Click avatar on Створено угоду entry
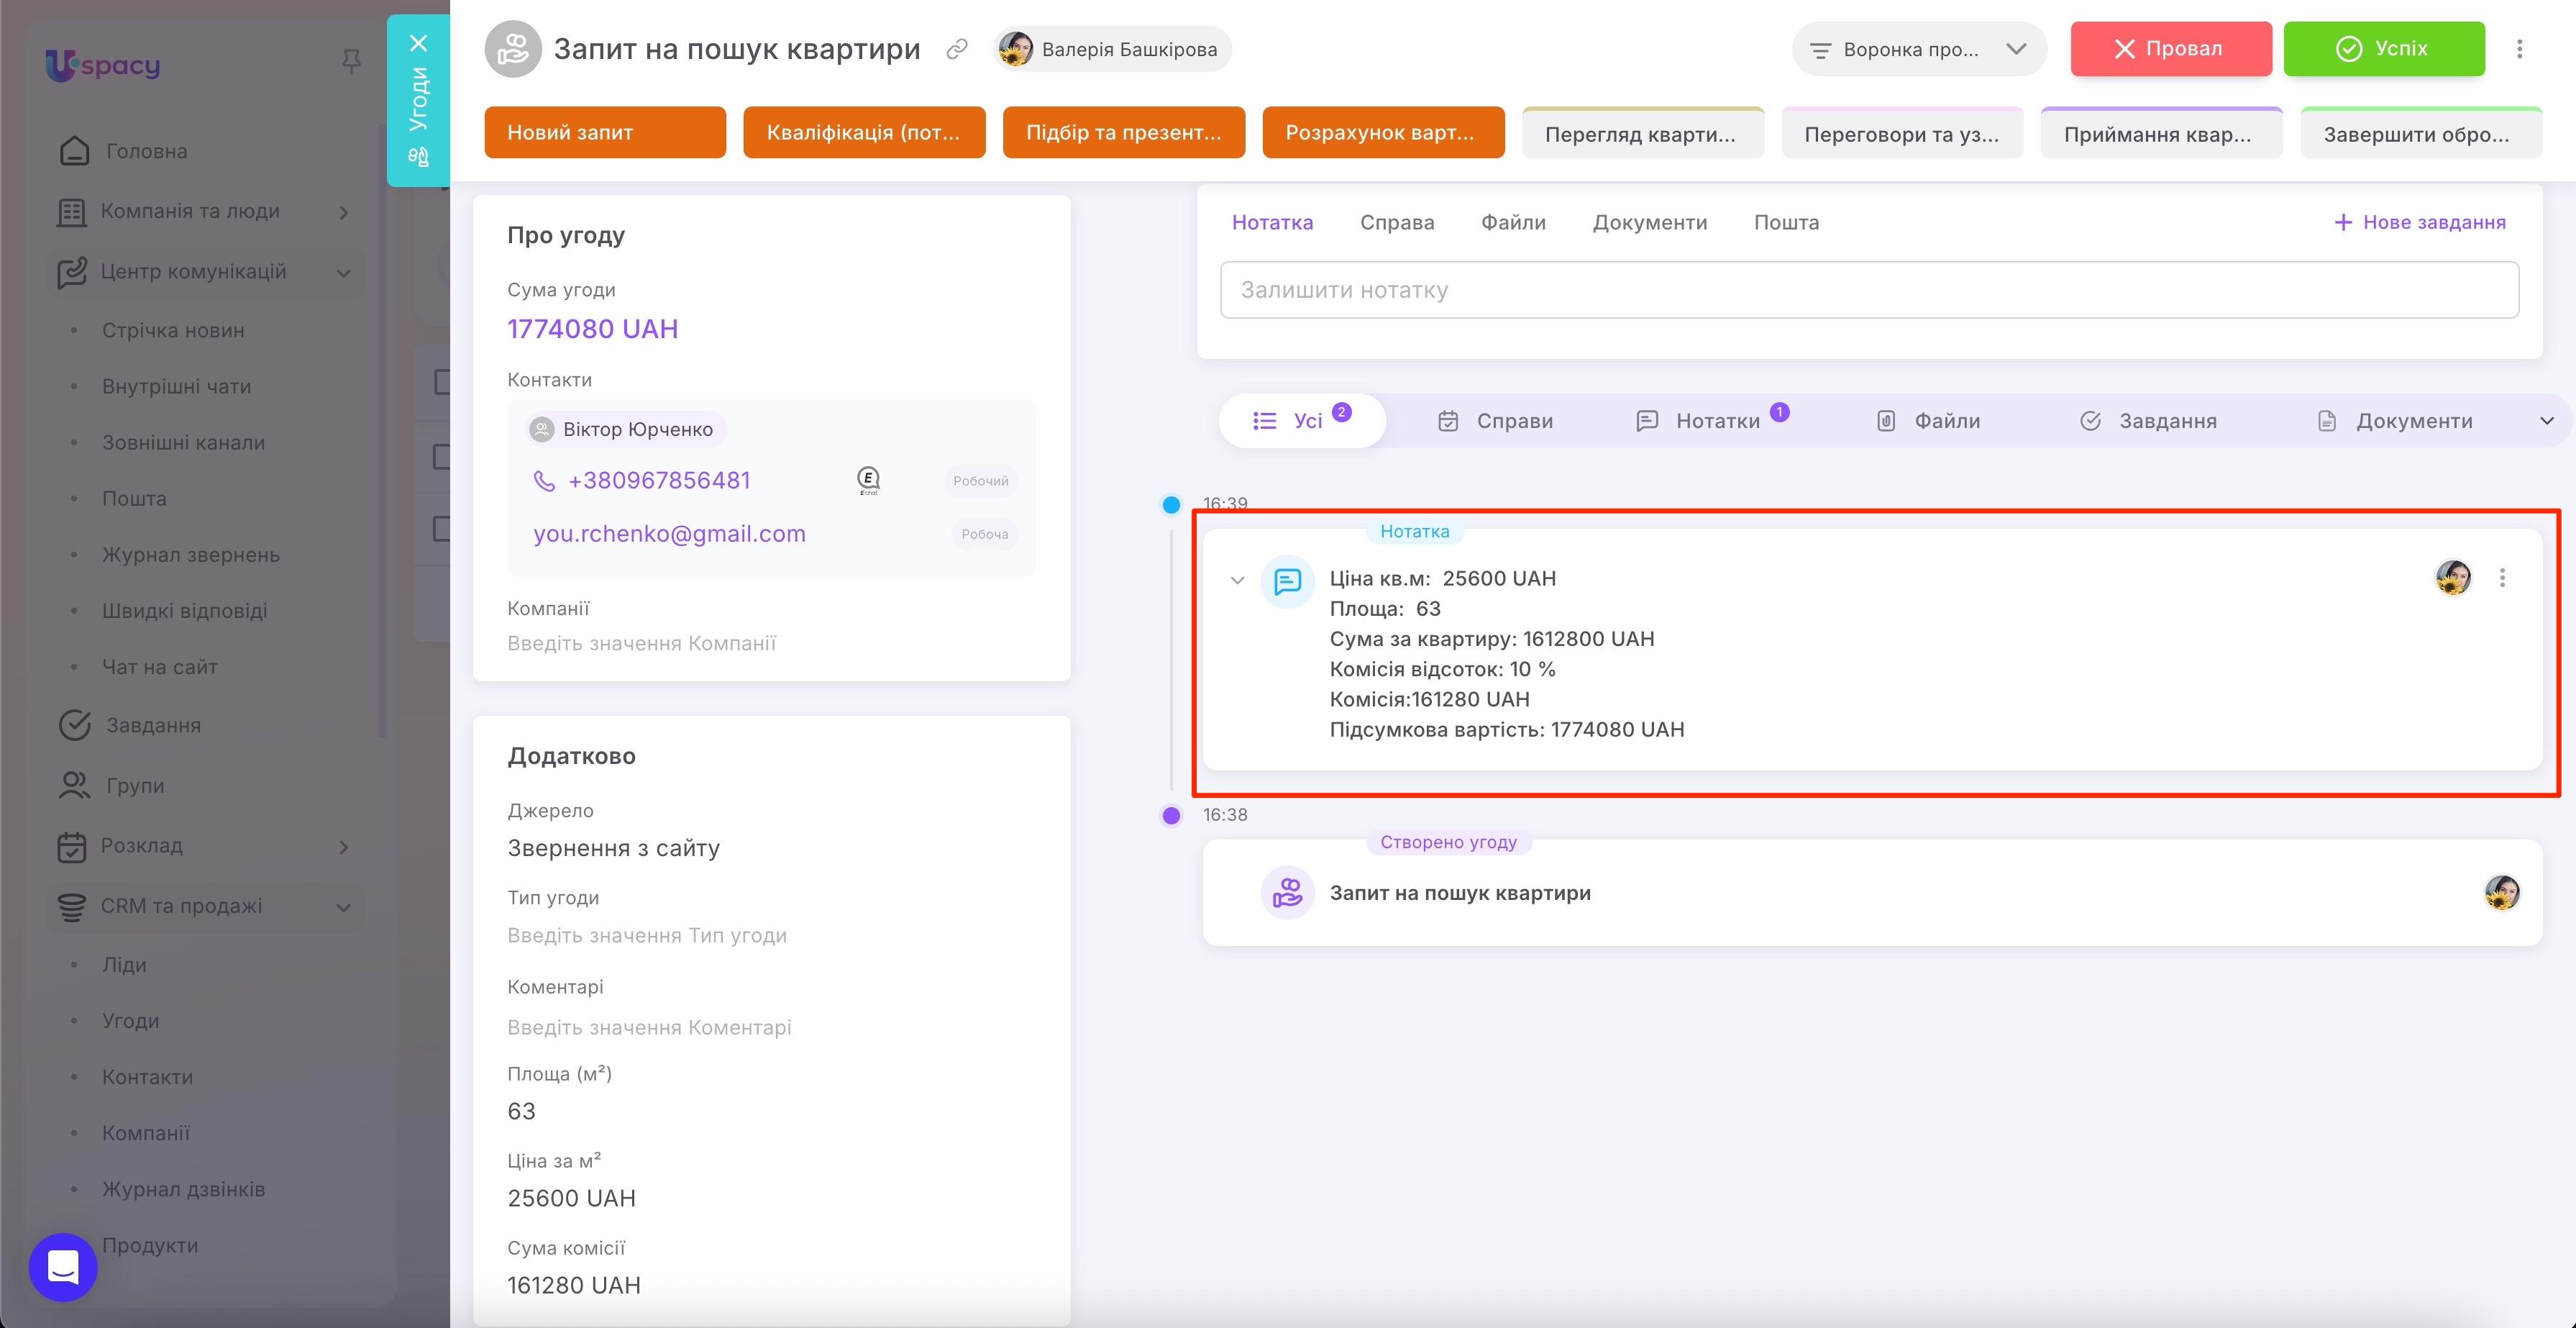The height and width of the screenshot is (1328, 2576). pos(2502,892)
